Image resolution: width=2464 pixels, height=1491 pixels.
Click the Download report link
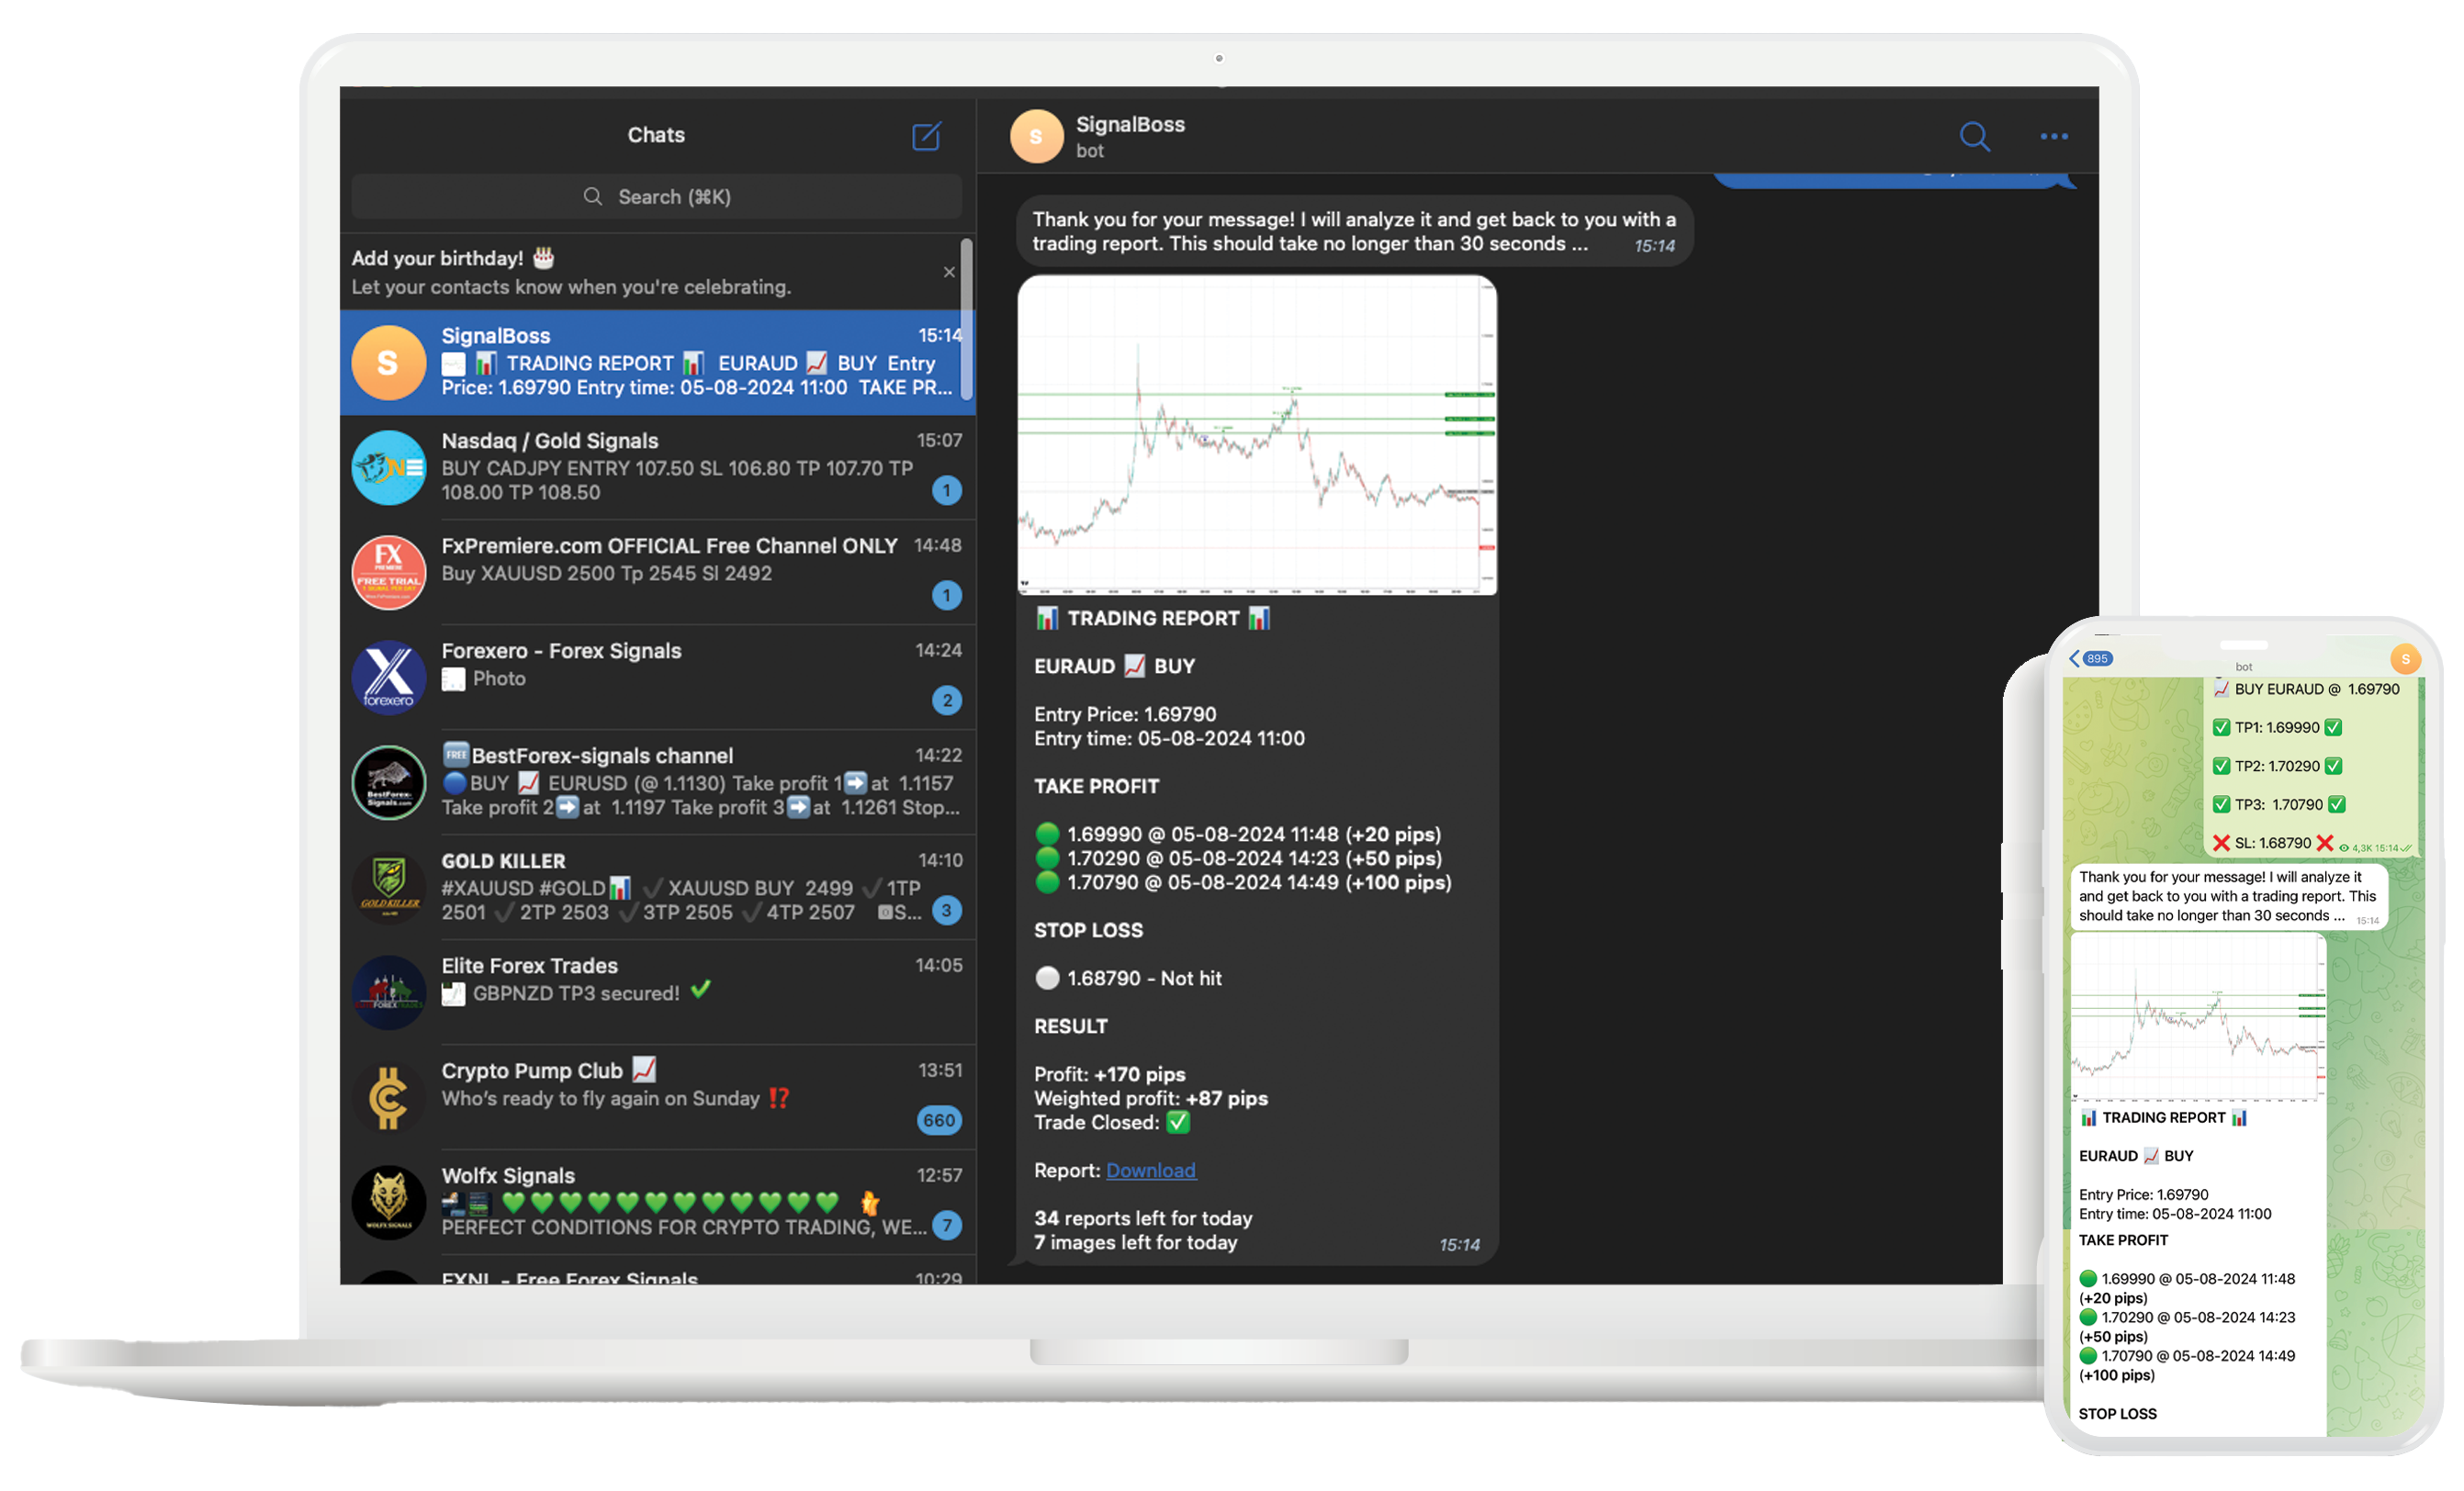(1150, 1170)
